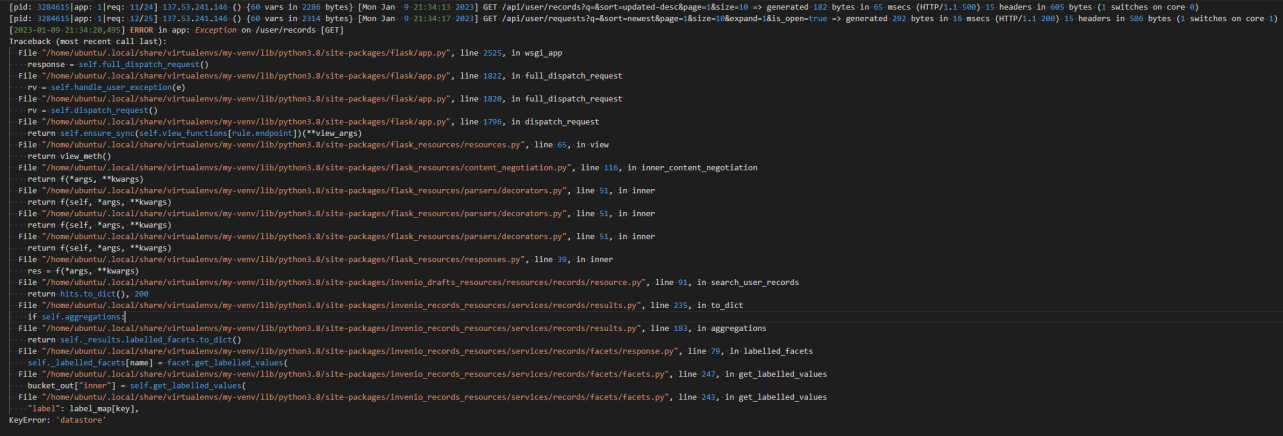Click 'line 235, in to_dict' entry

[699, 305]
